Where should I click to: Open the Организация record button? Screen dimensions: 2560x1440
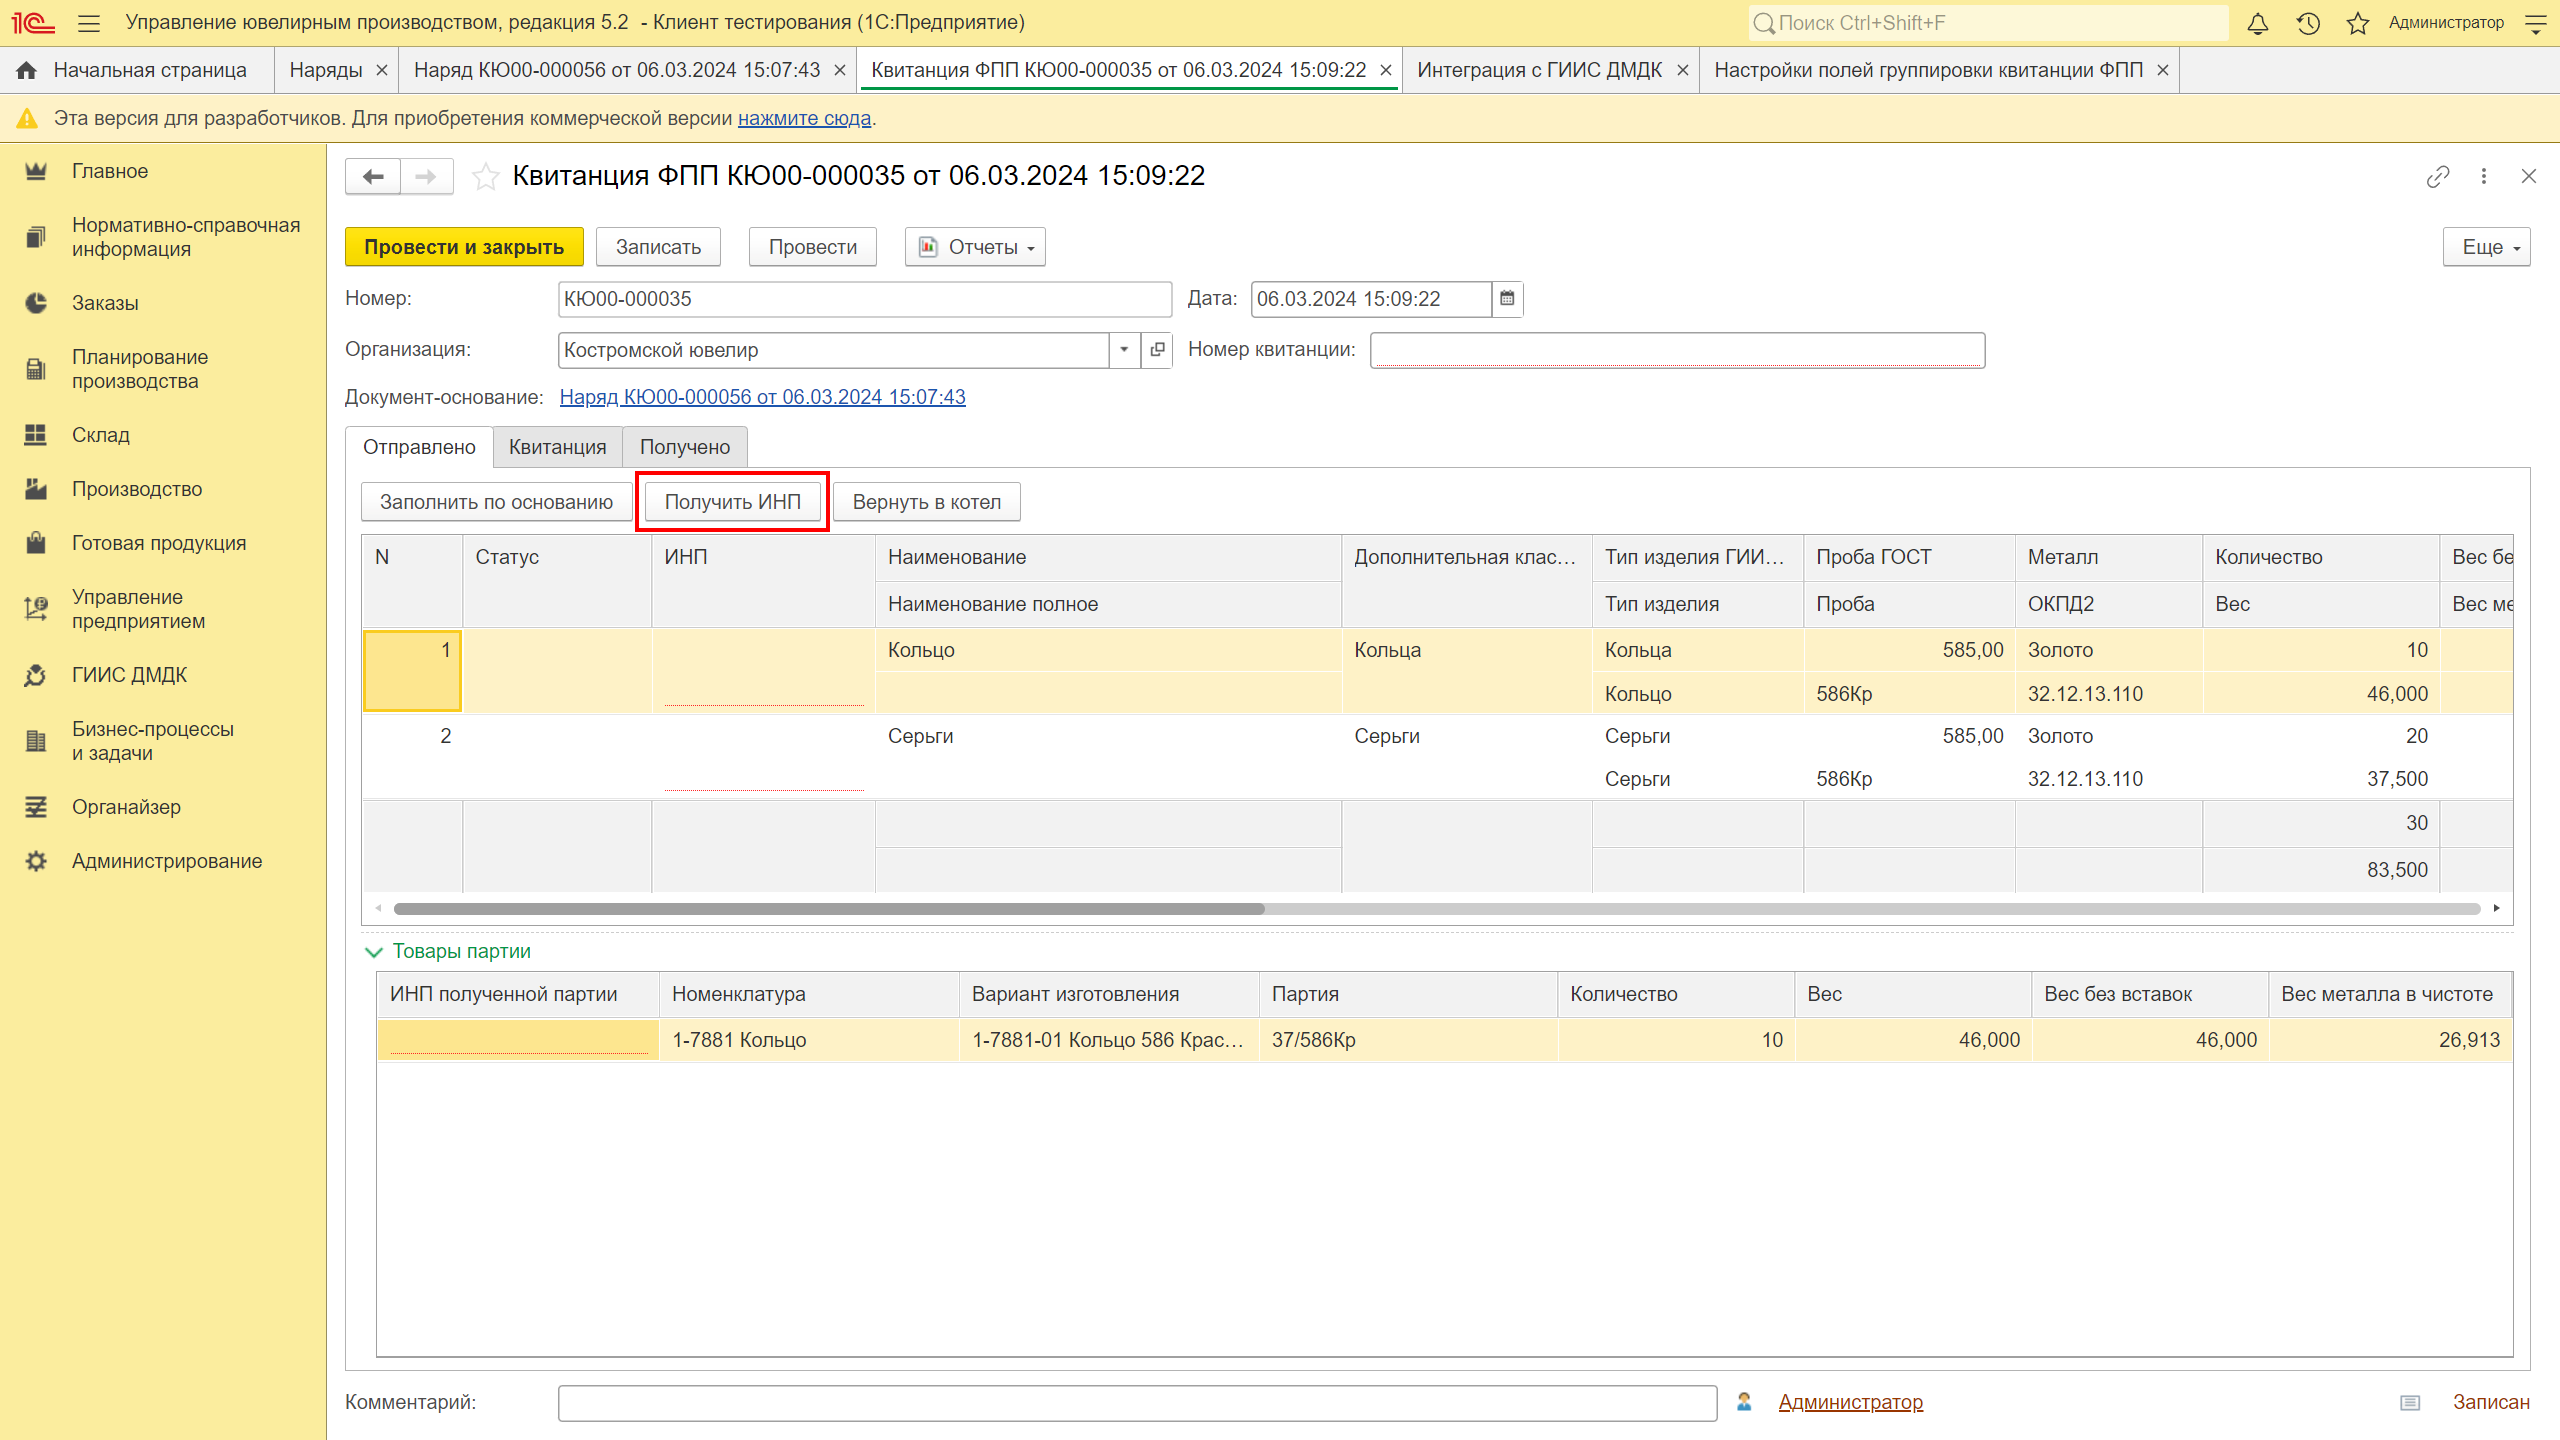coord(1157,350)
